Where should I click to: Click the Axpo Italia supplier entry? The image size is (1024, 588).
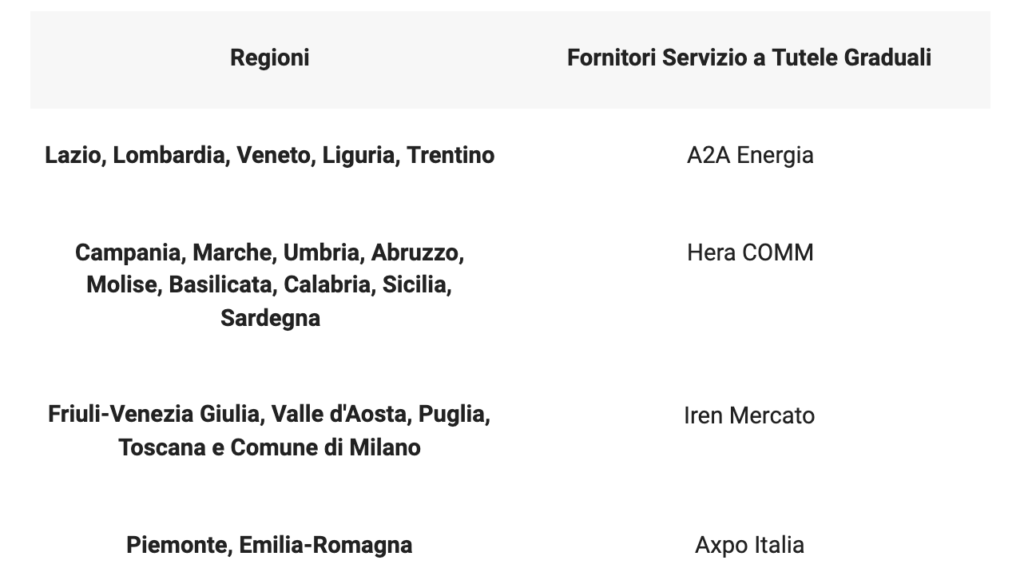coord(749,546)
